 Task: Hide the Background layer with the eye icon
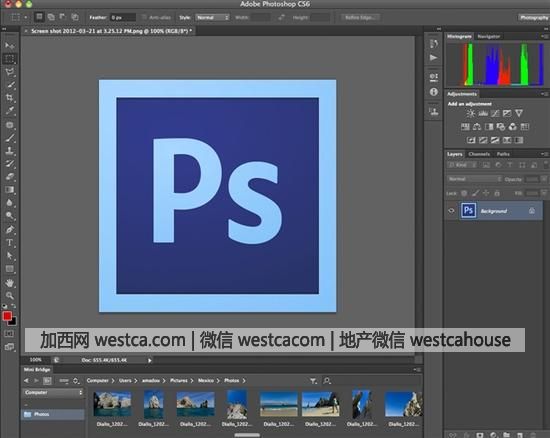tap(451, 211)
